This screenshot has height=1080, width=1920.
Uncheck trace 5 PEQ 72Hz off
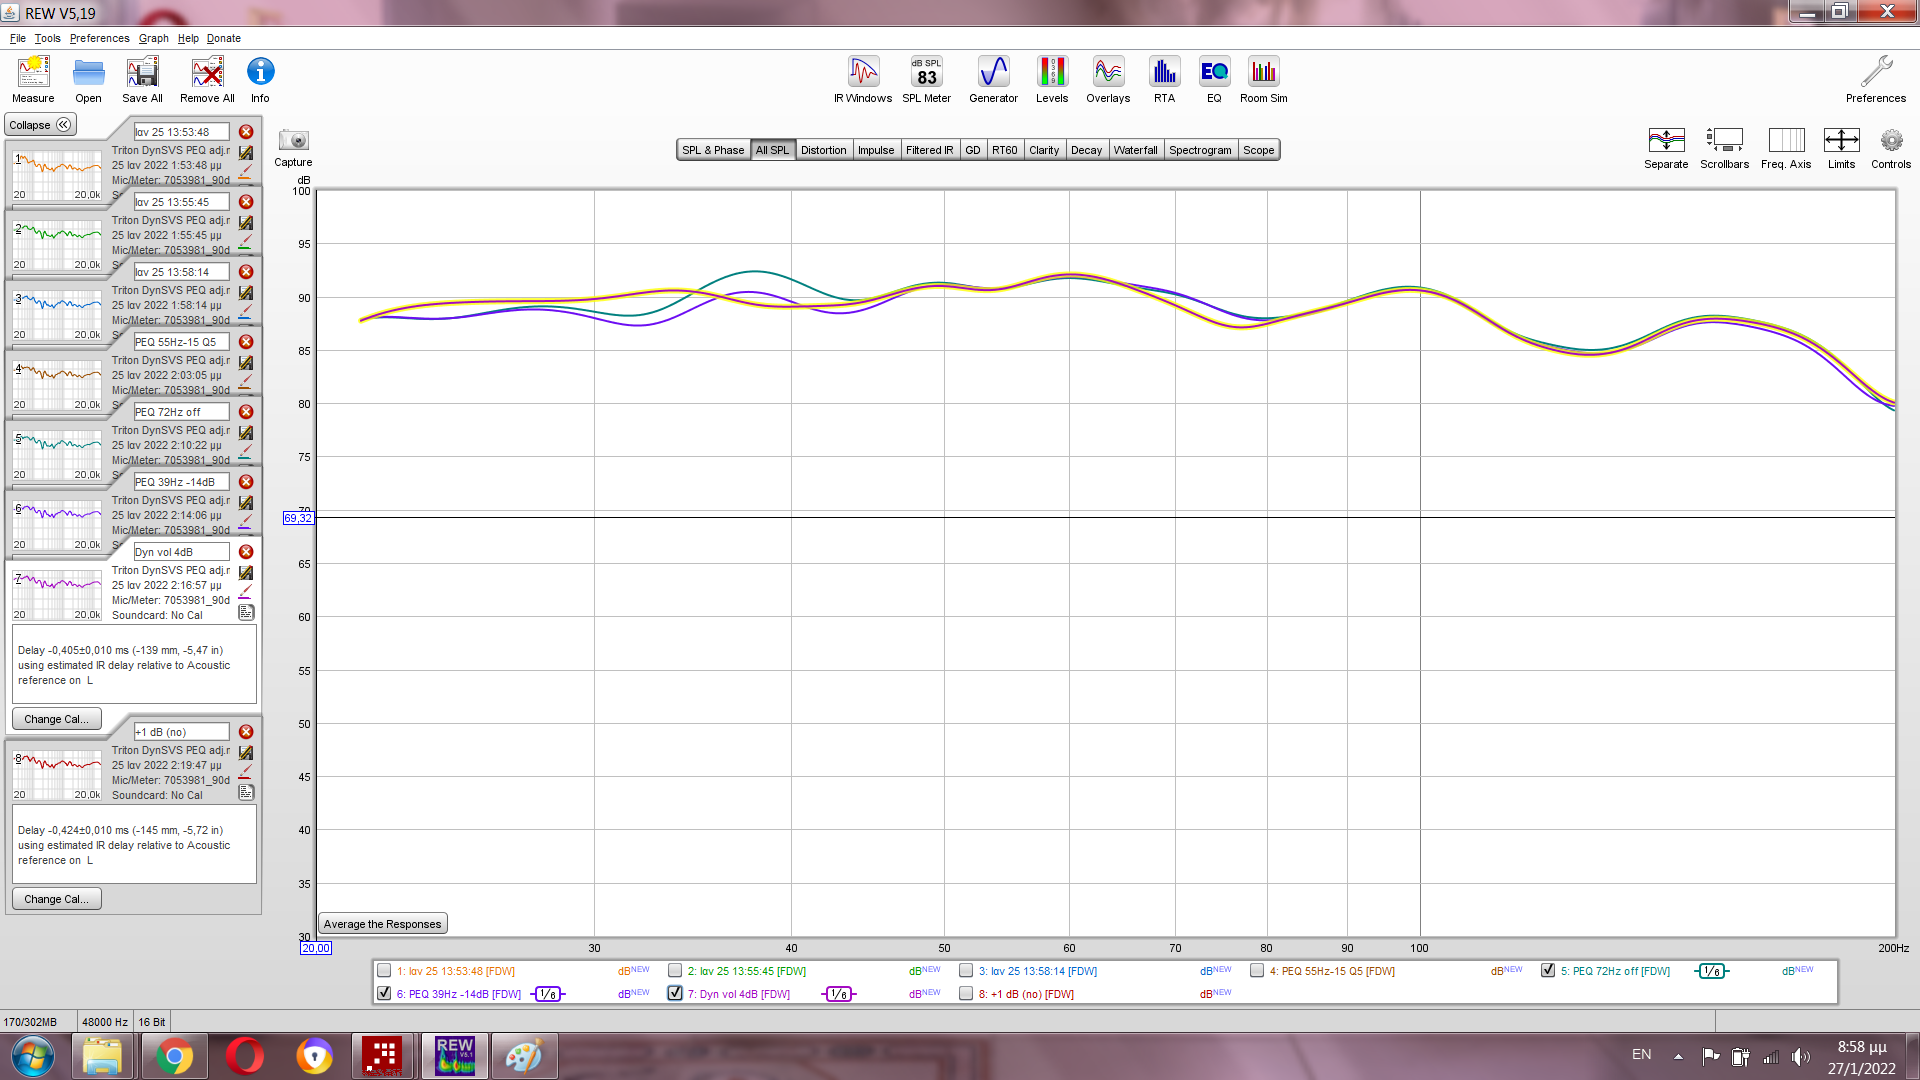1548,970
